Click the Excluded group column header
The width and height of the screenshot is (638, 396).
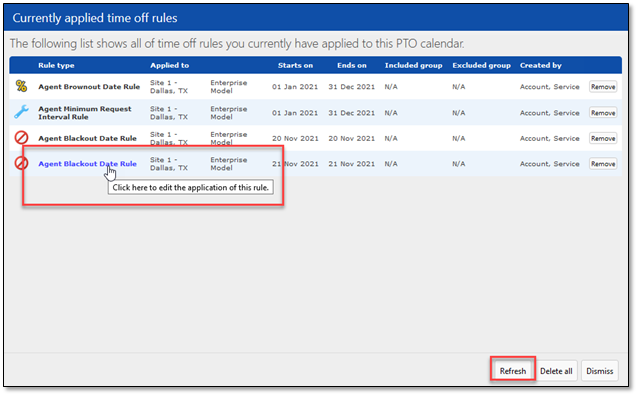pos(481,65)
